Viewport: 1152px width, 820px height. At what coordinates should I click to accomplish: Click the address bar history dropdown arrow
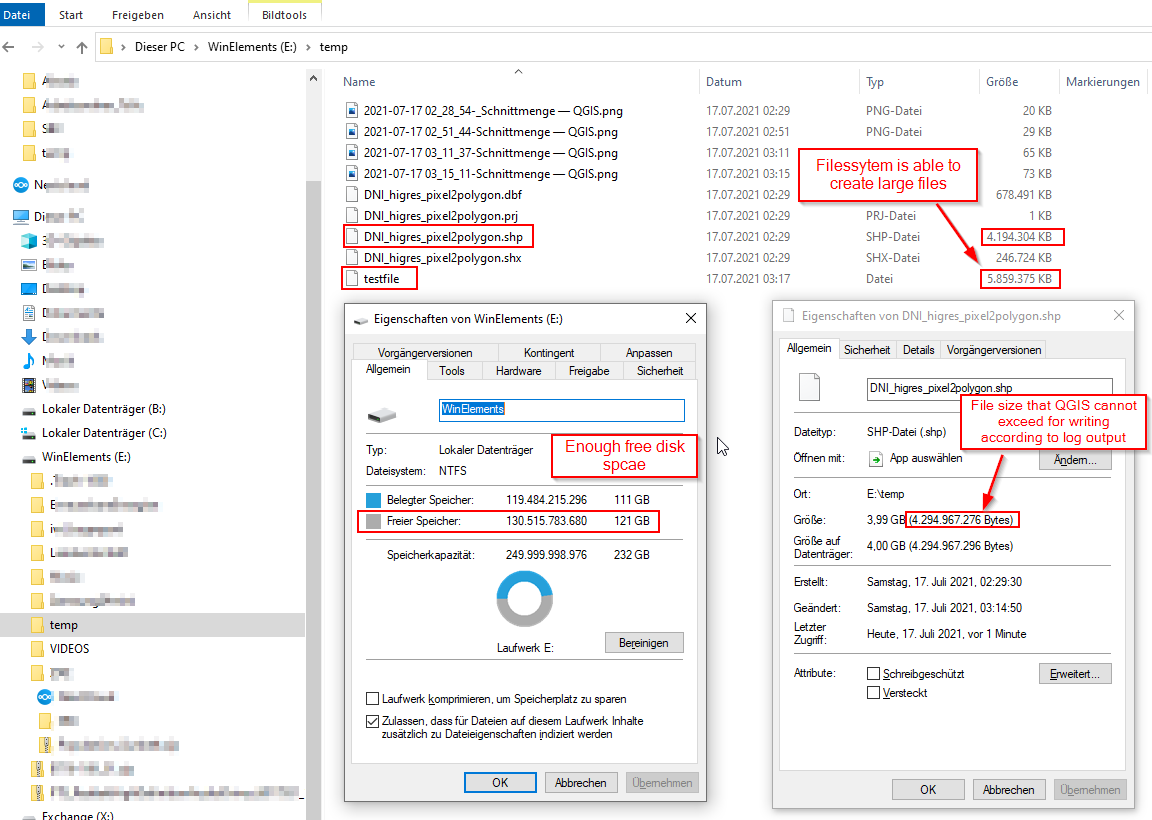[x=59, y=46]
